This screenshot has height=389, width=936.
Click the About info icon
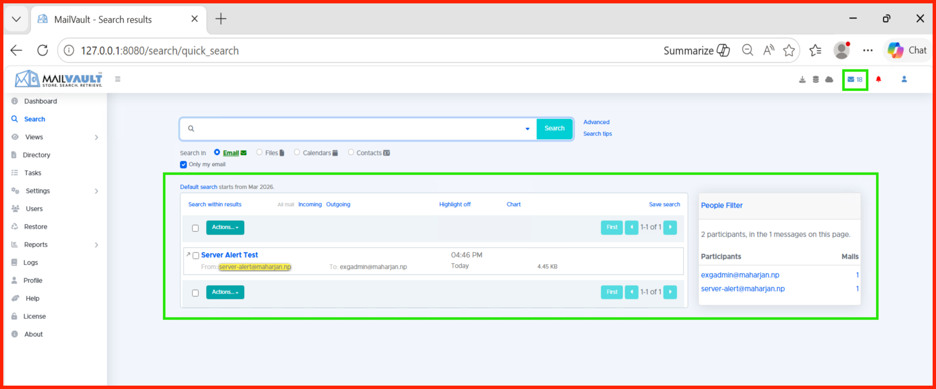(15, 334)
